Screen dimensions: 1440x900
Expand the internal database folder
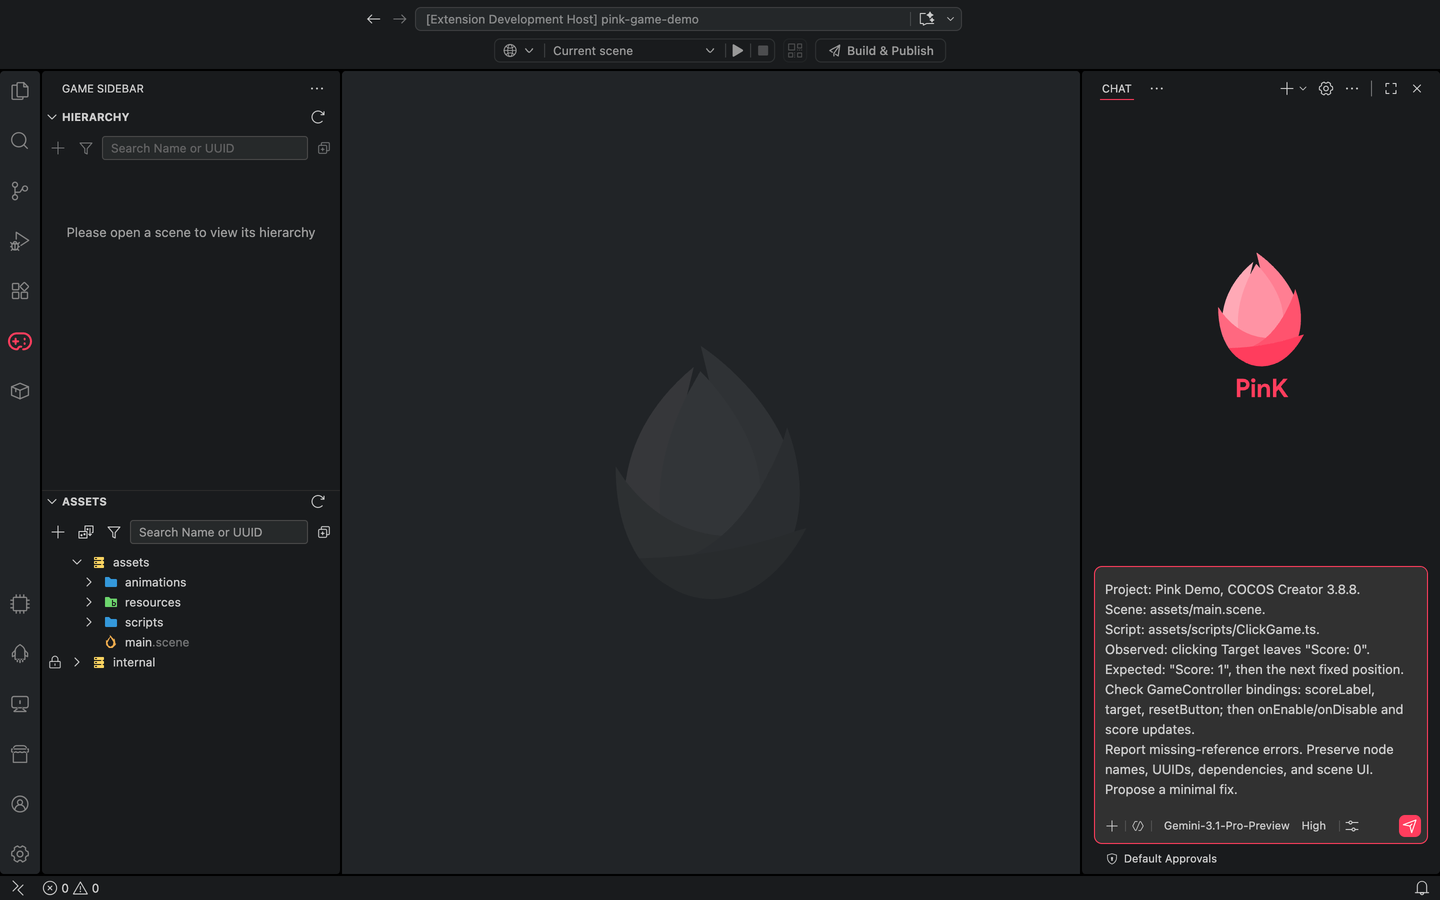point(77,662)
